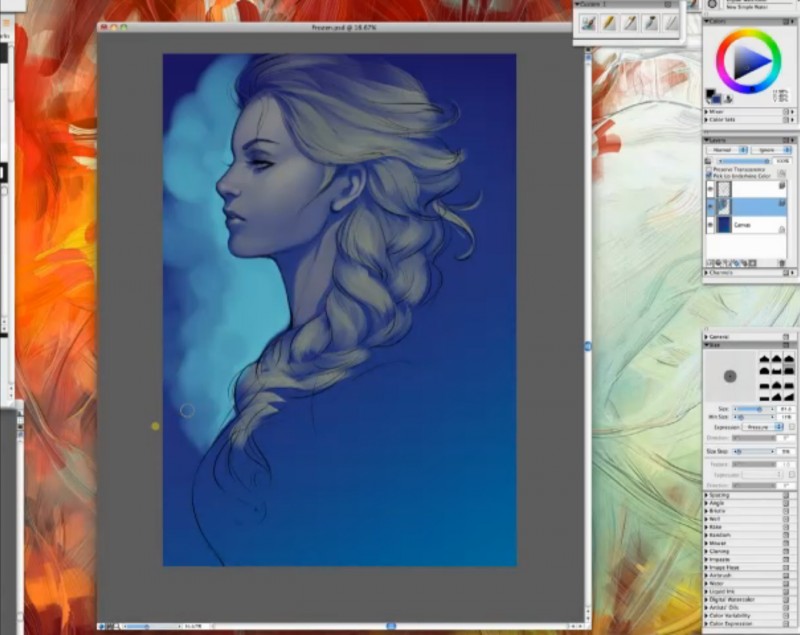
Task: Expand the Digital Watercolor section
Action: (x=707, y=600)
